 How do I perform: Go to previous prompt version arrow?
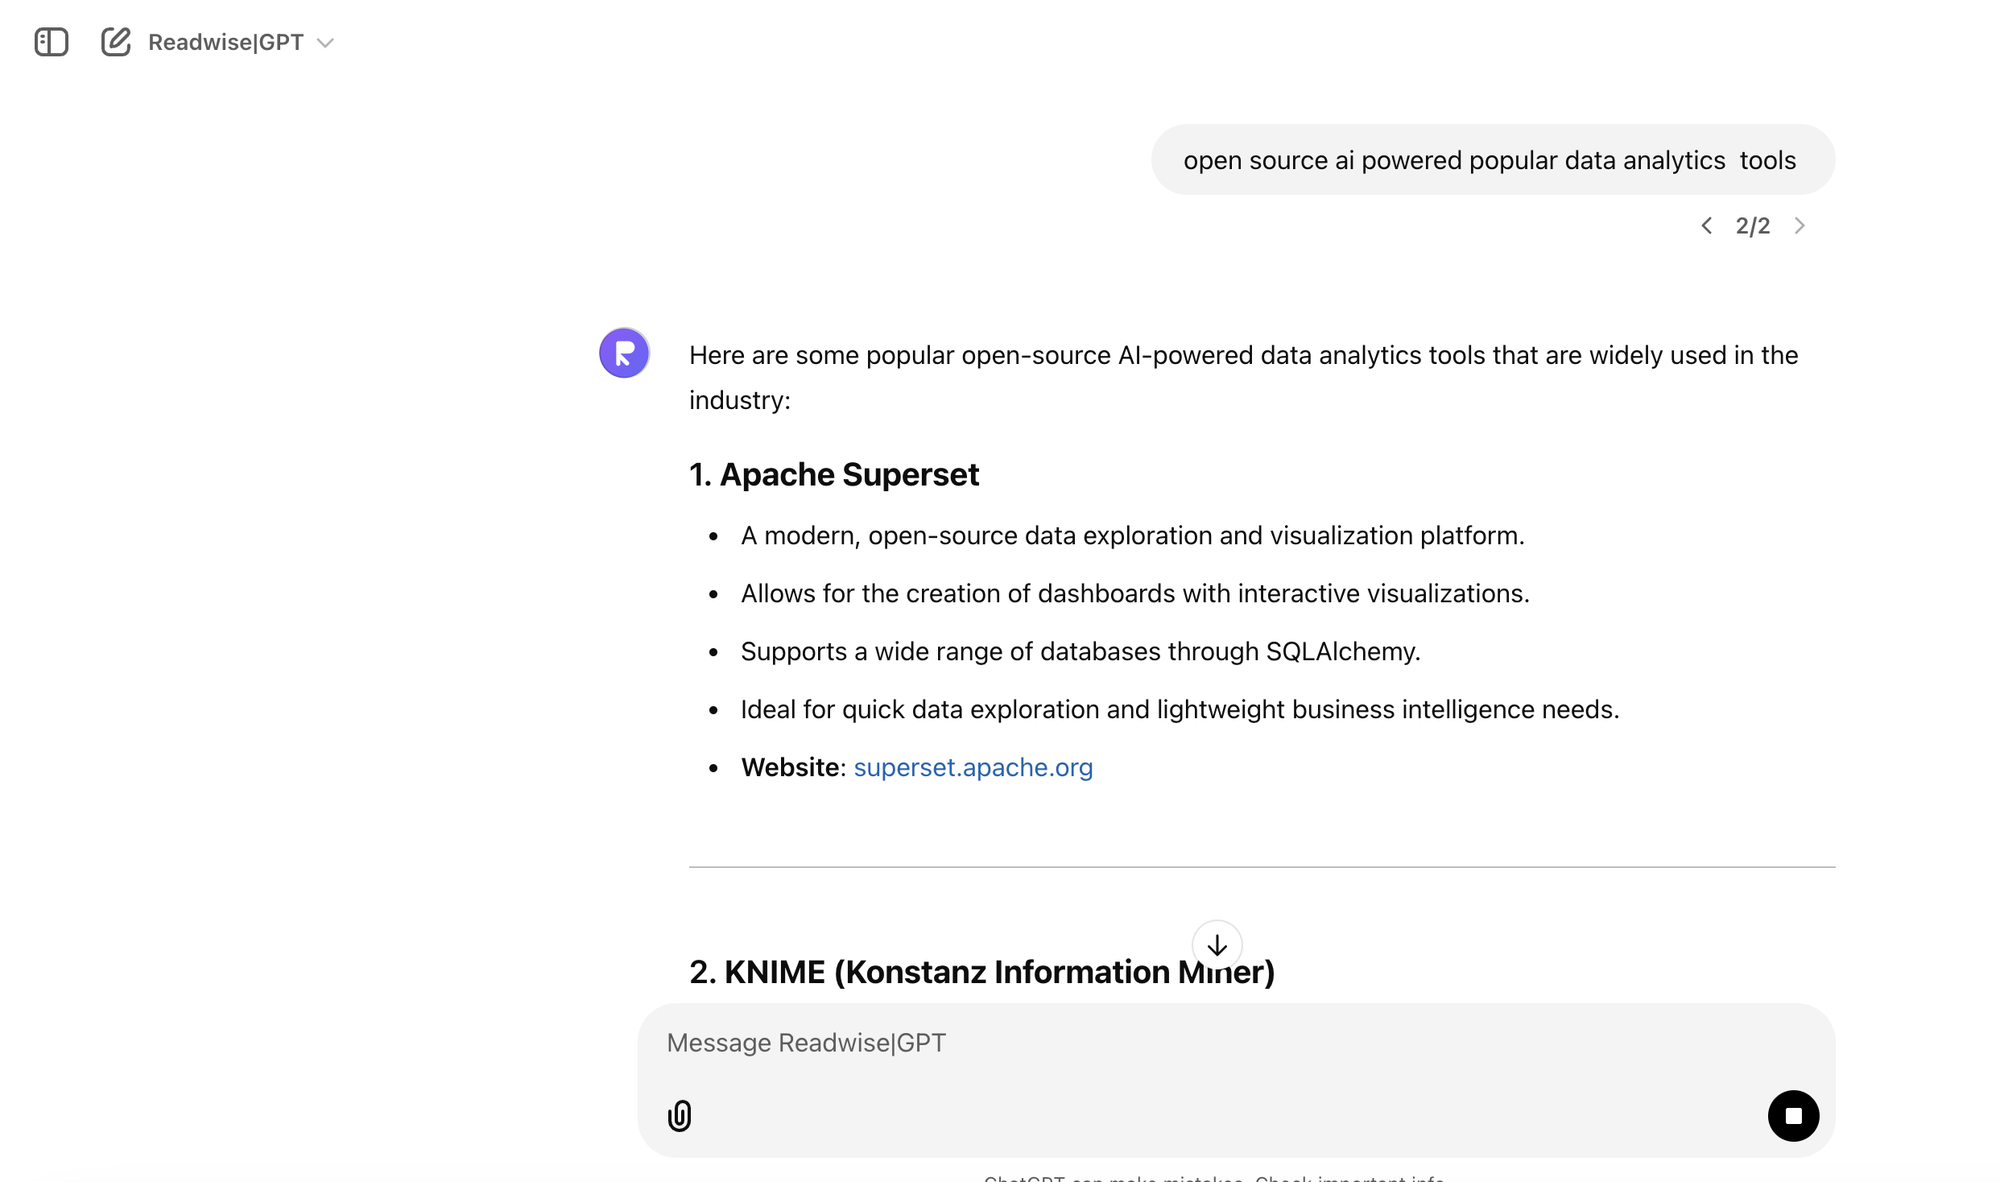click(1707, 226)
